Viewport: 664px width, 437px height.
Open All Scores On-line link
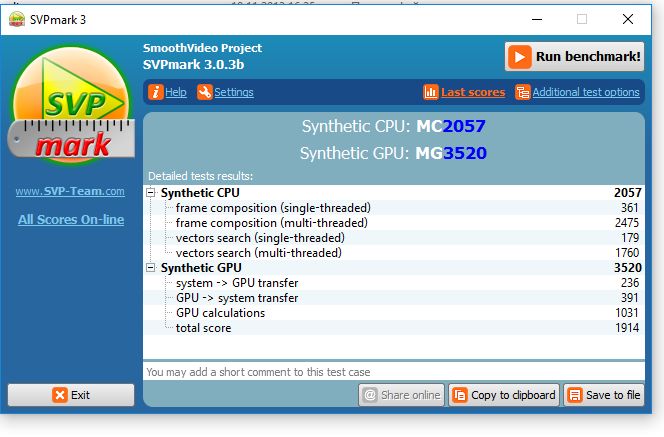point(71,219)
